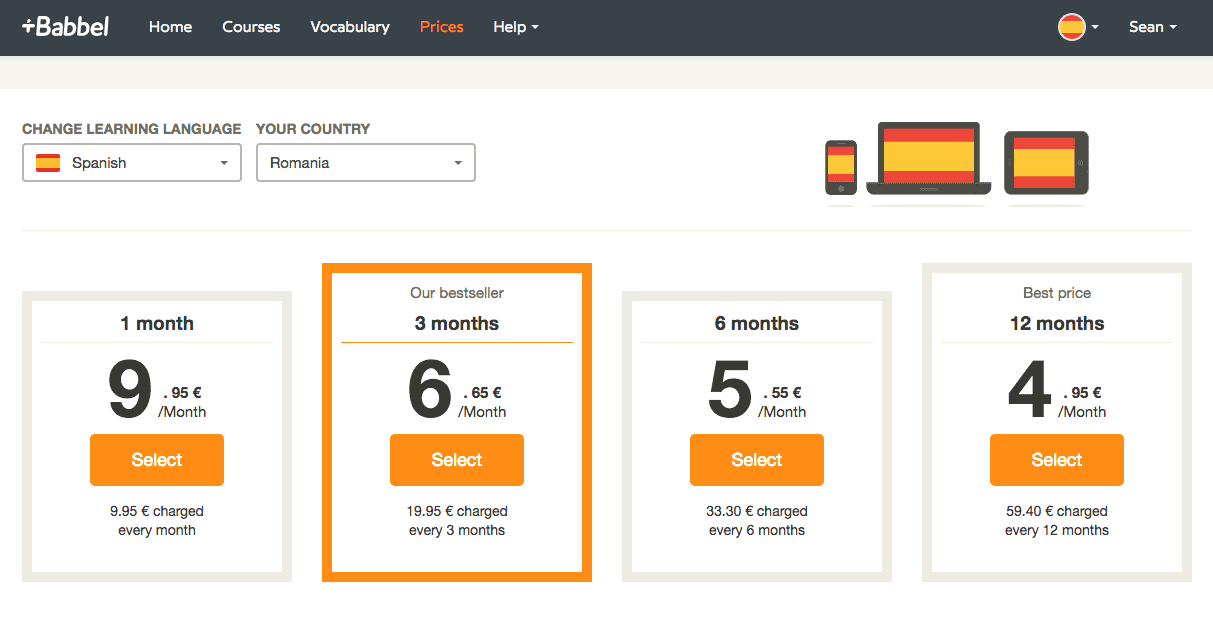Open the Sean account menu
The width and height of the screenshot is (1213, 623).
(x=1152, y=27)
